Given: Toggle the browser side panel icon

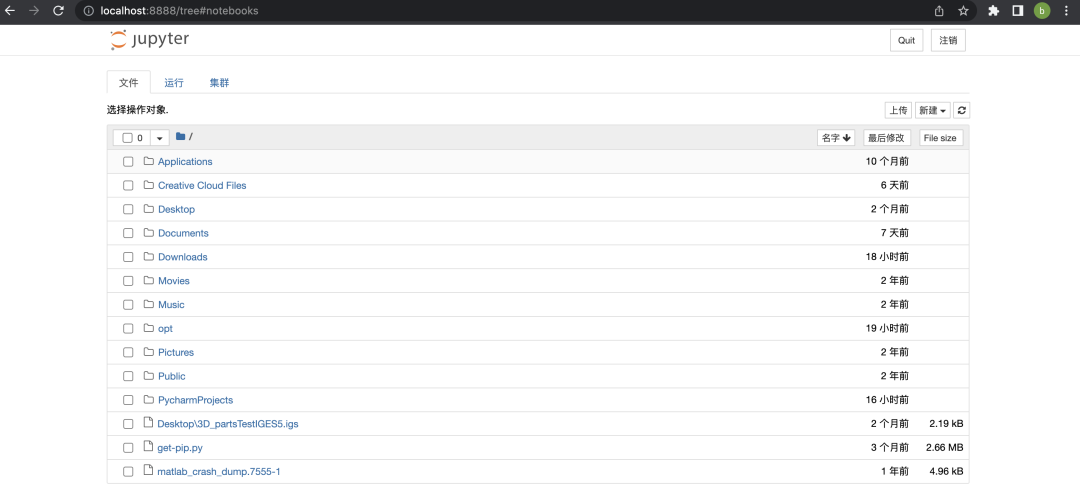Looking at the screenshot, I should point(1017,10).
